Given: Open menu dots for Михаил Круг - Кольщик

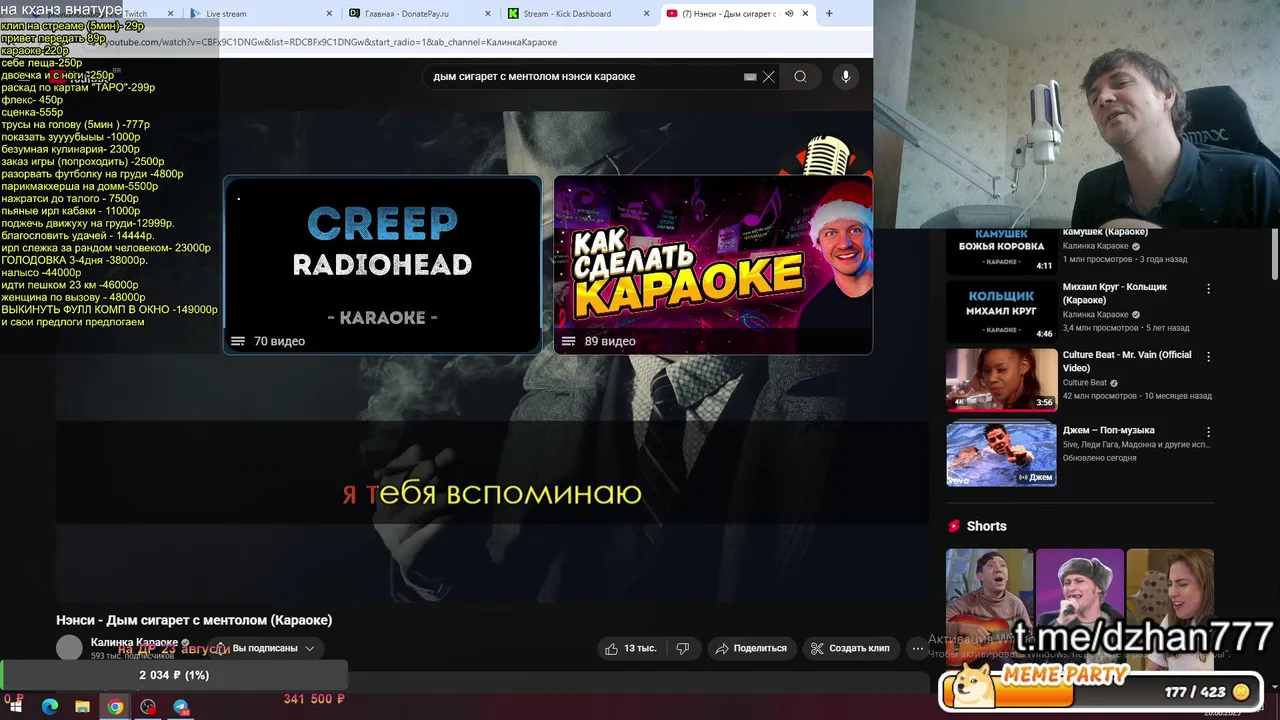Looking at the screenshot, I should click(x=1208, y=288).
